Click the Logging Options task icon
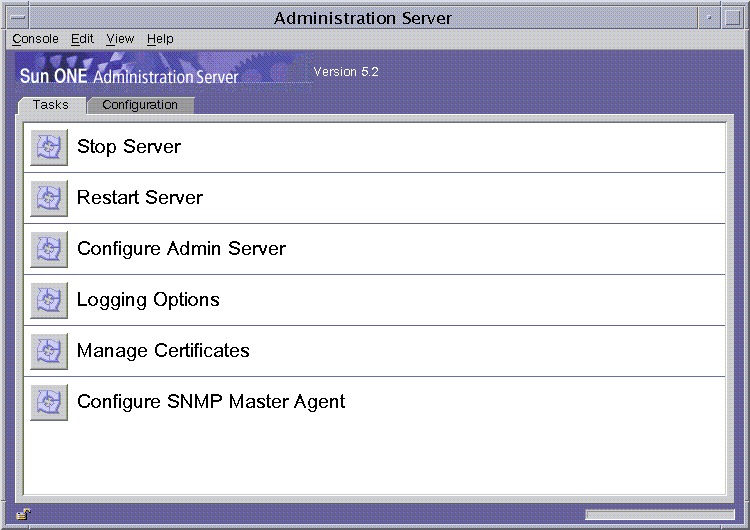The width and height of the screenshot is (750, 530). click(49, 300)
